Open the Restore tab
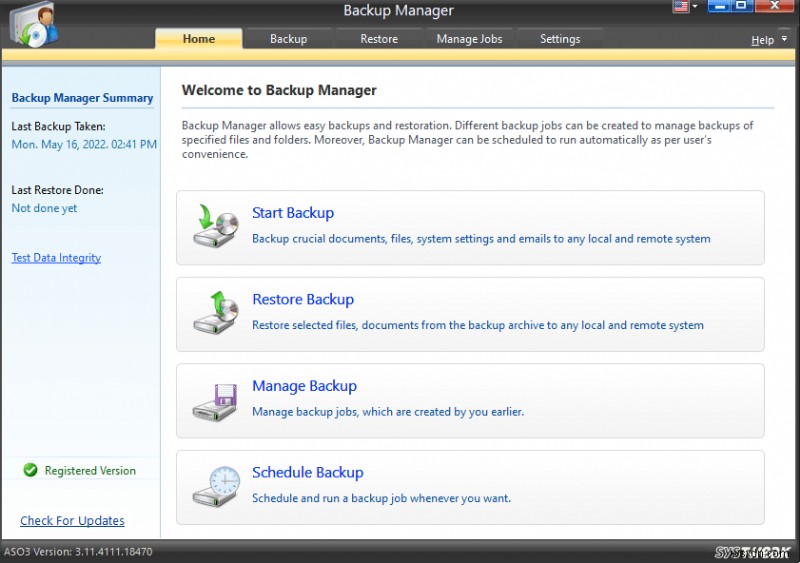The width and height of the screenshot is (800, 563). coord(379,39)
